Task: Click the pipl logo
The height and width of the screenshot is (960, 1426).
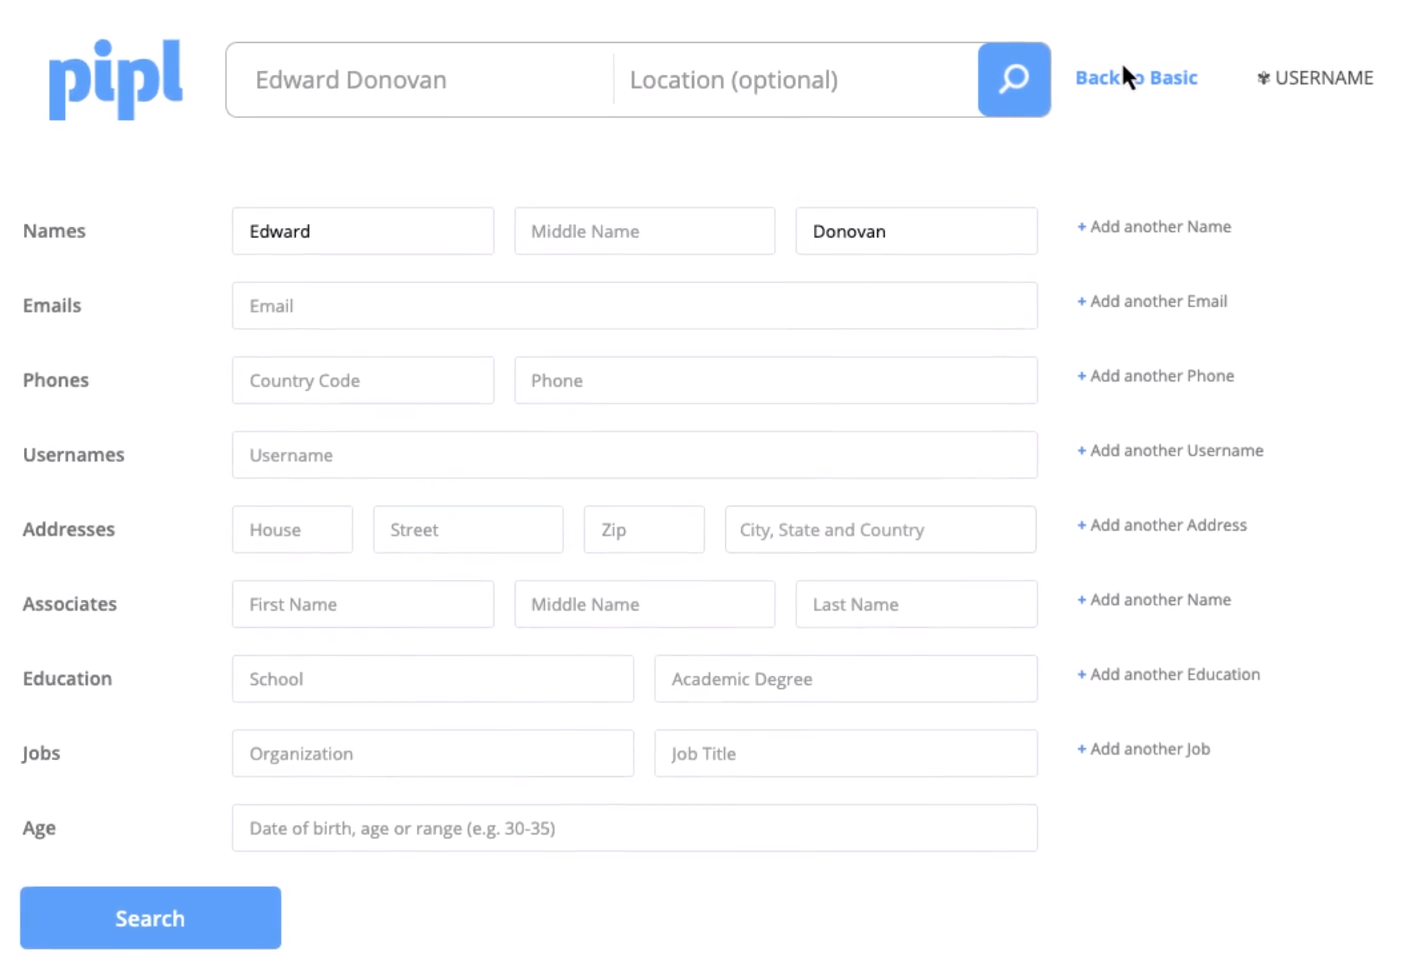Action: [x=115, y=79]
